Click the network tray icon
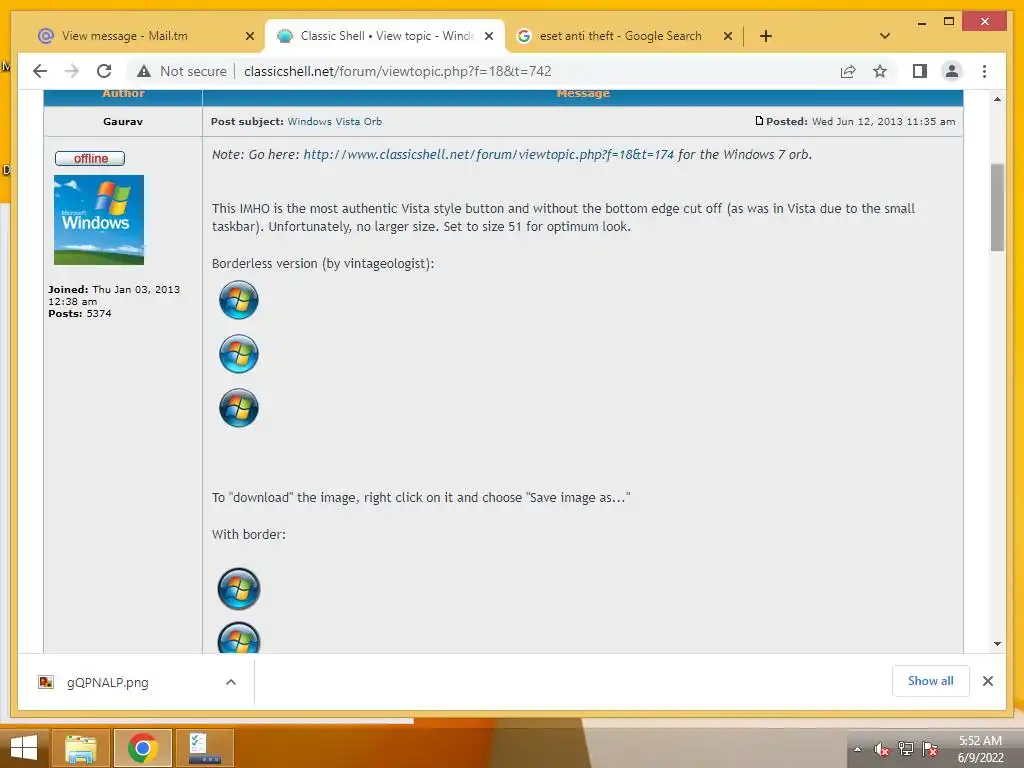 pos(906,749)
